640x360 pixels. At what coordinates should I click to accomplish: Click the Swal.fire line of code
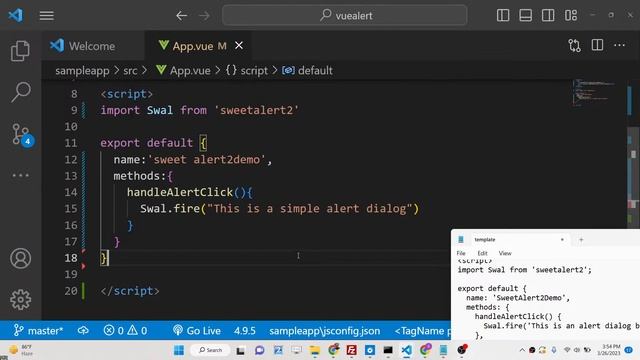(x=280, y=209)
